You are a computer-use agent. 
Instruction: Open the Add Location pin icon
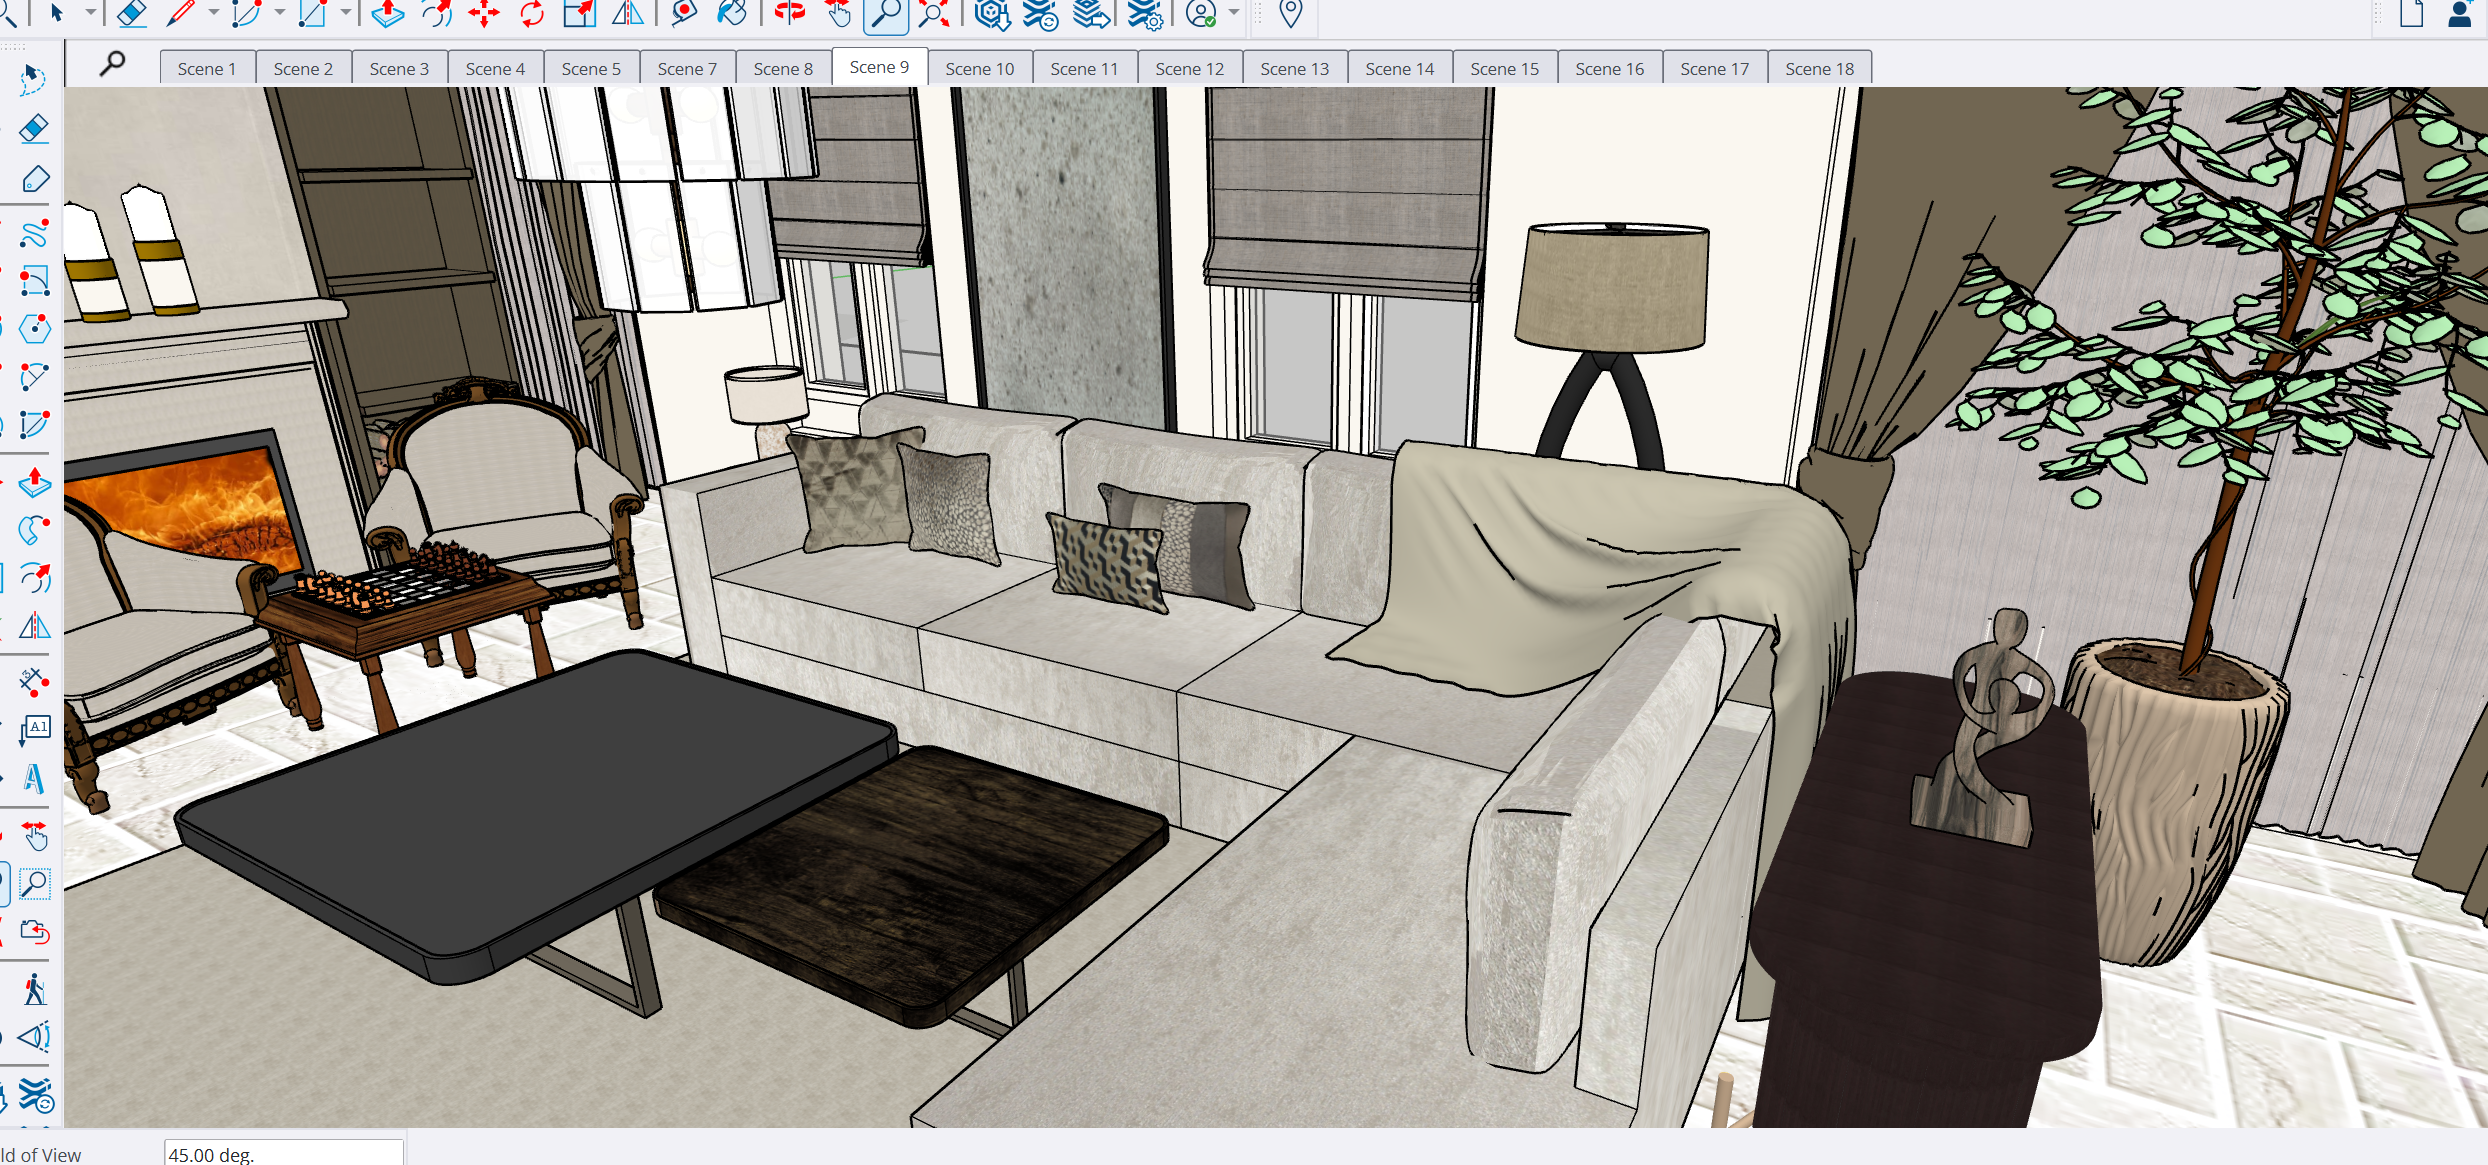click(x=1291, y=13)
